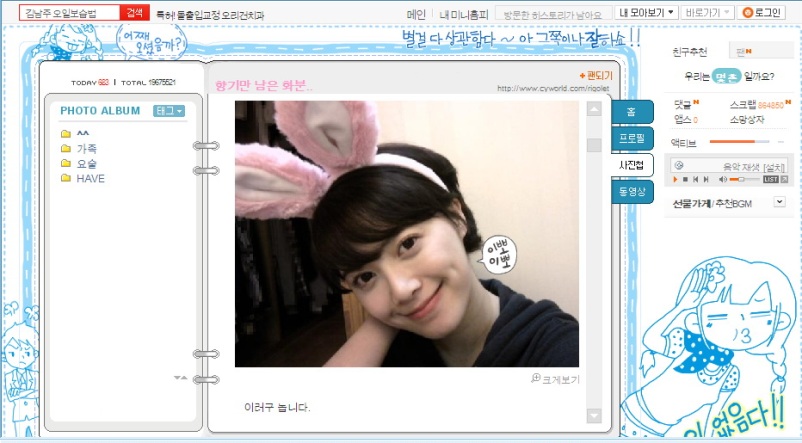Click the PHOTO ALBUM heading
Image resolution: width=802 pixels, height=443 pixels.
[100, 110]
